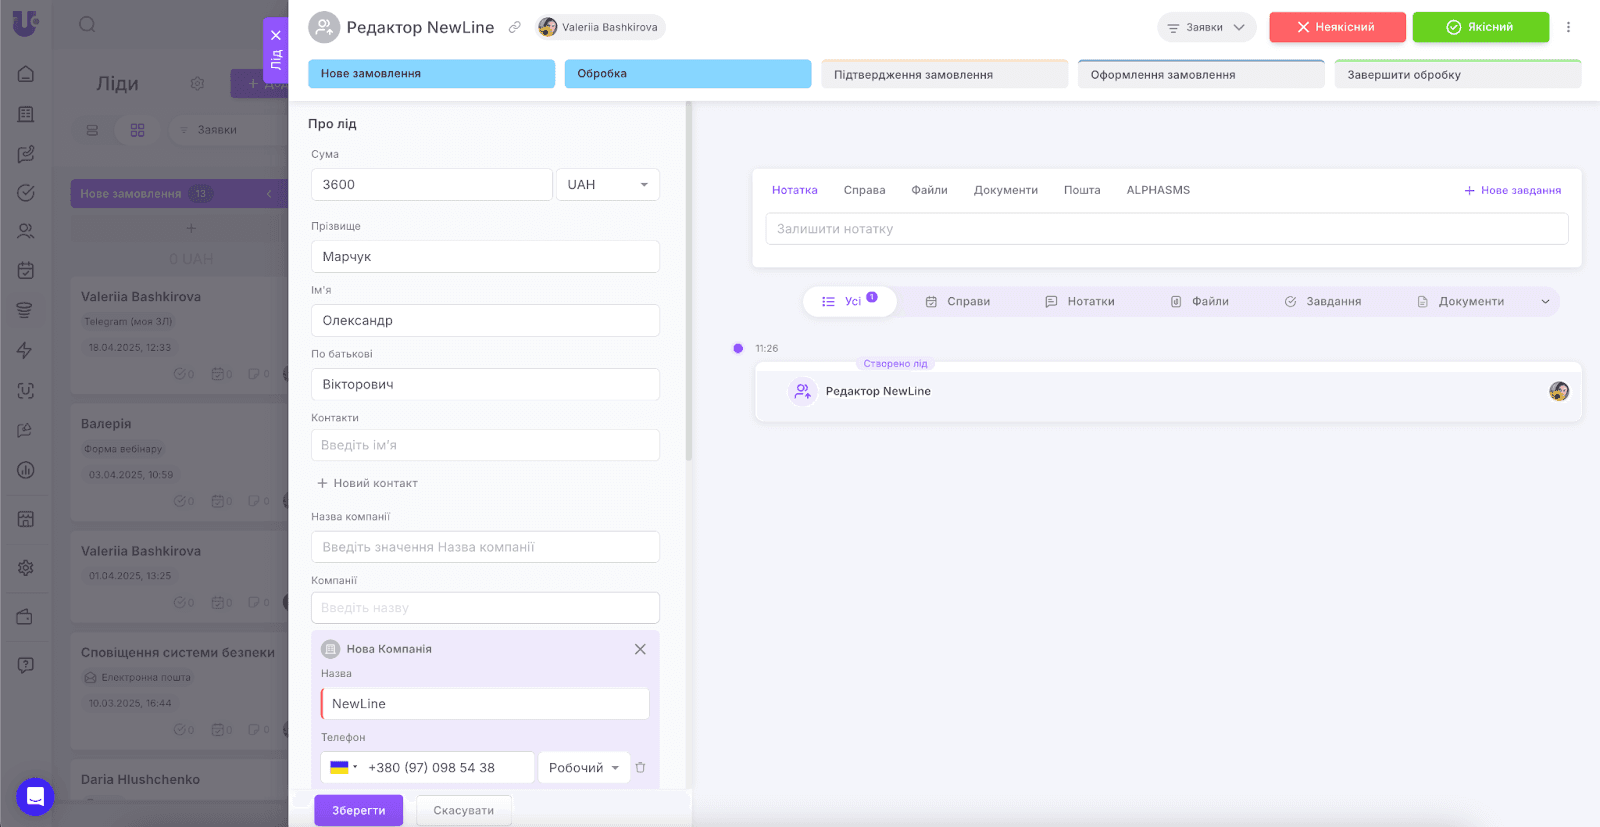The height and width of the screenshot is (827, 1600).
Task: Select the Обробка stage
Action: point(688,74)
